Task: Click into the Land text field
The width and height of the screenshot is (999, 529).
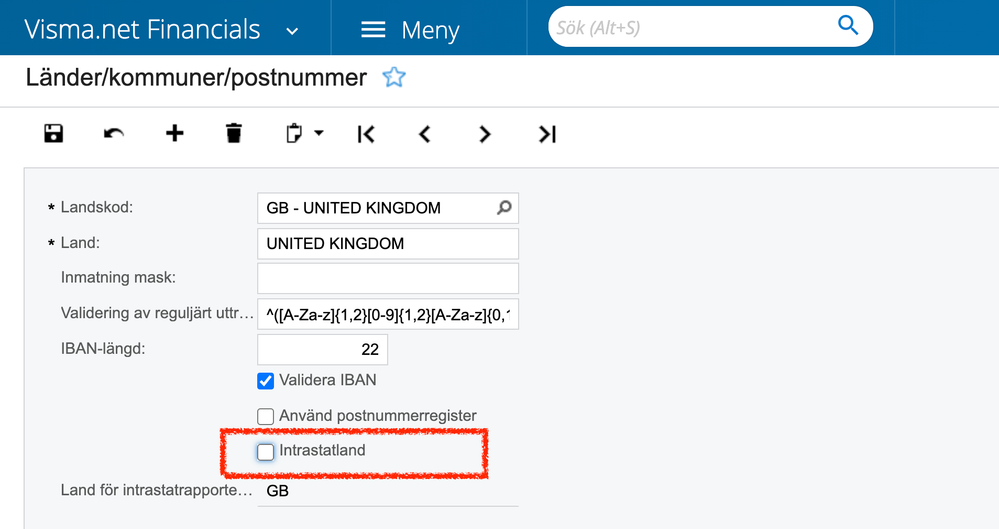Action: tap(387, 244)
